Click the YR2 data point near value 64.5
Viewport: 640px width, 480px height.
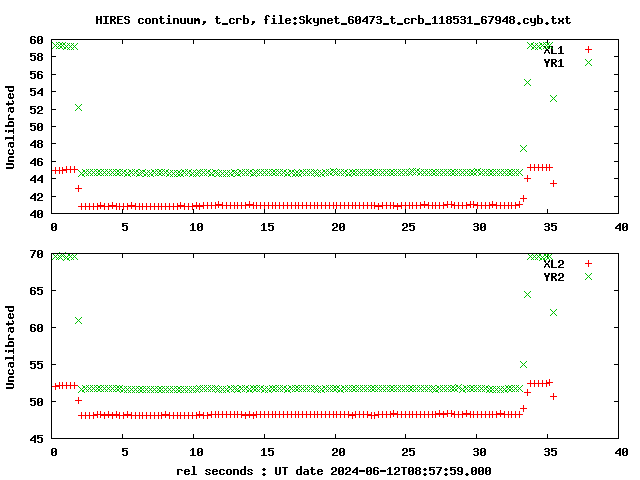click(x=527, y=294)
